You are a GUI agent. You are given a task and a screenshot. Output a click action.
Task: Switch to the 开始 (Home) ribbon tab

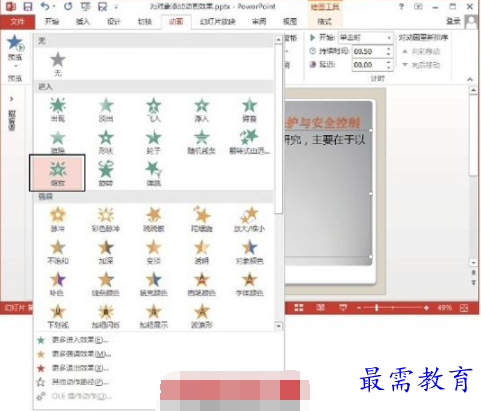click(52, 22)
